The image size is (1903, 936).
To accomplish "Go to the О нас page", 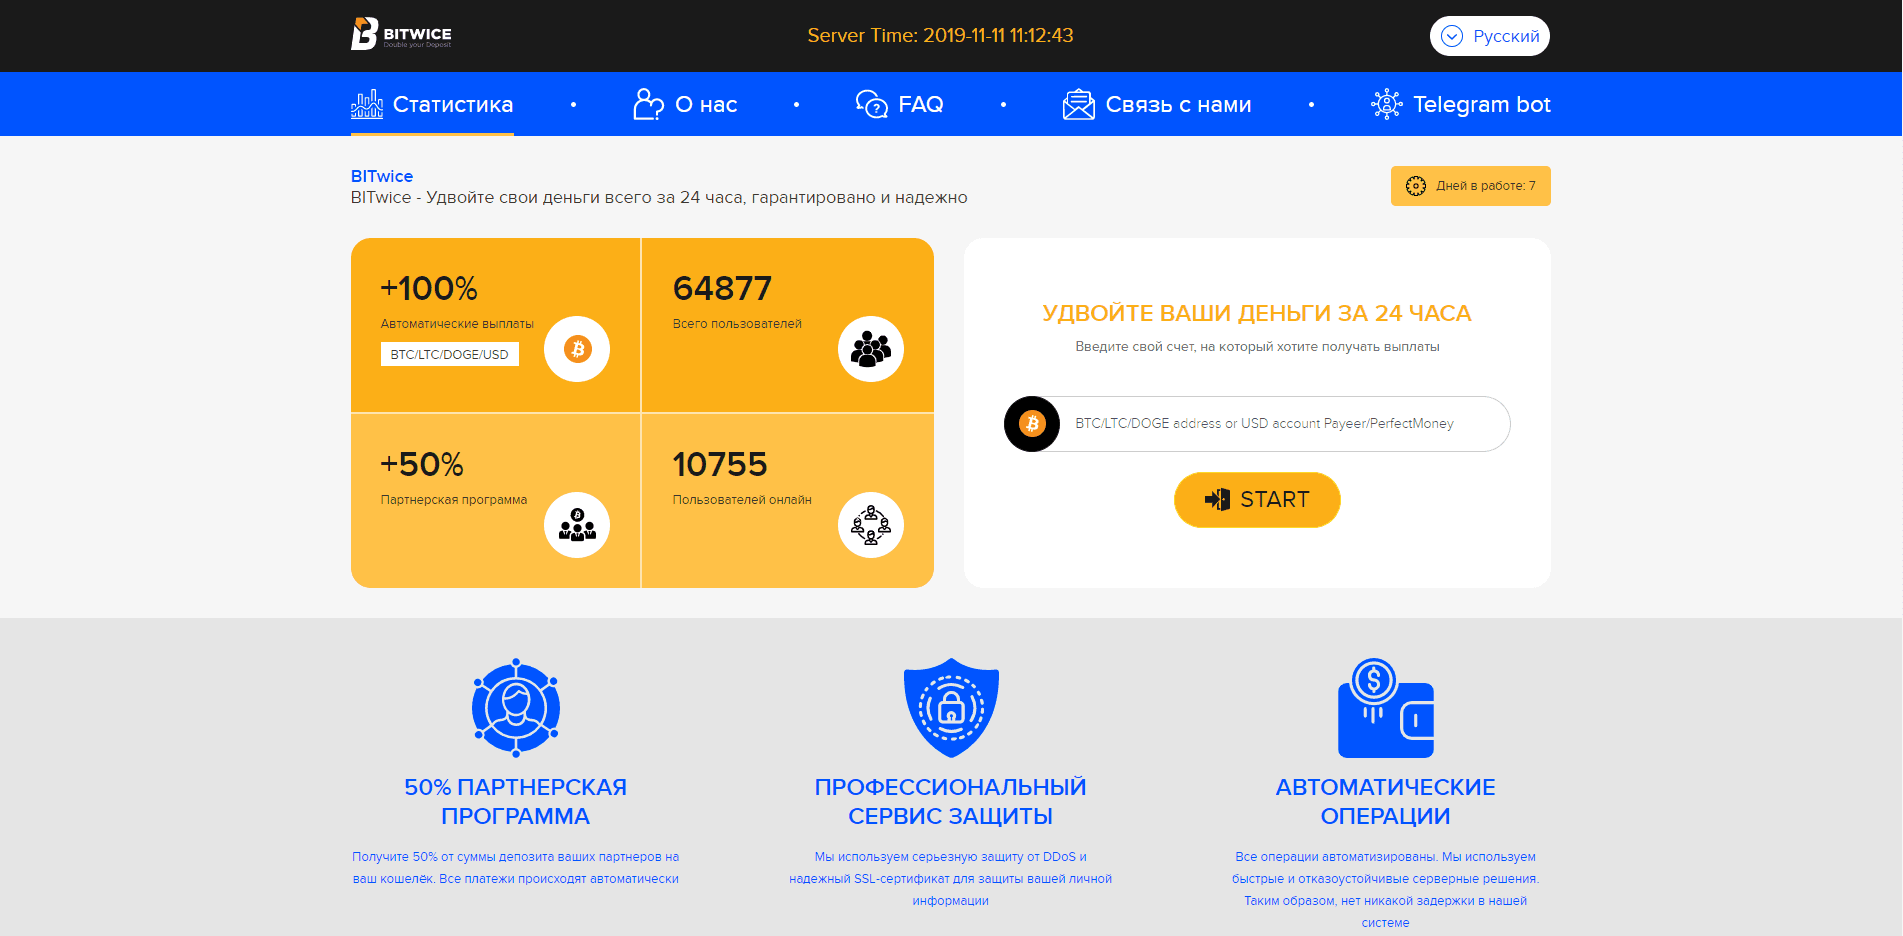I will tap(686, 104).
